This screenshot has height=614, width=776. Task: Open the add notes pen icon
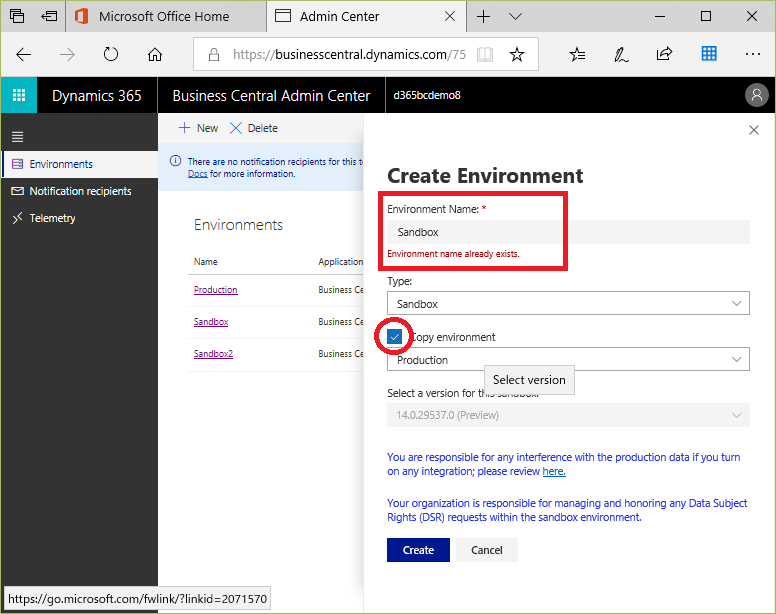(621, 54)
